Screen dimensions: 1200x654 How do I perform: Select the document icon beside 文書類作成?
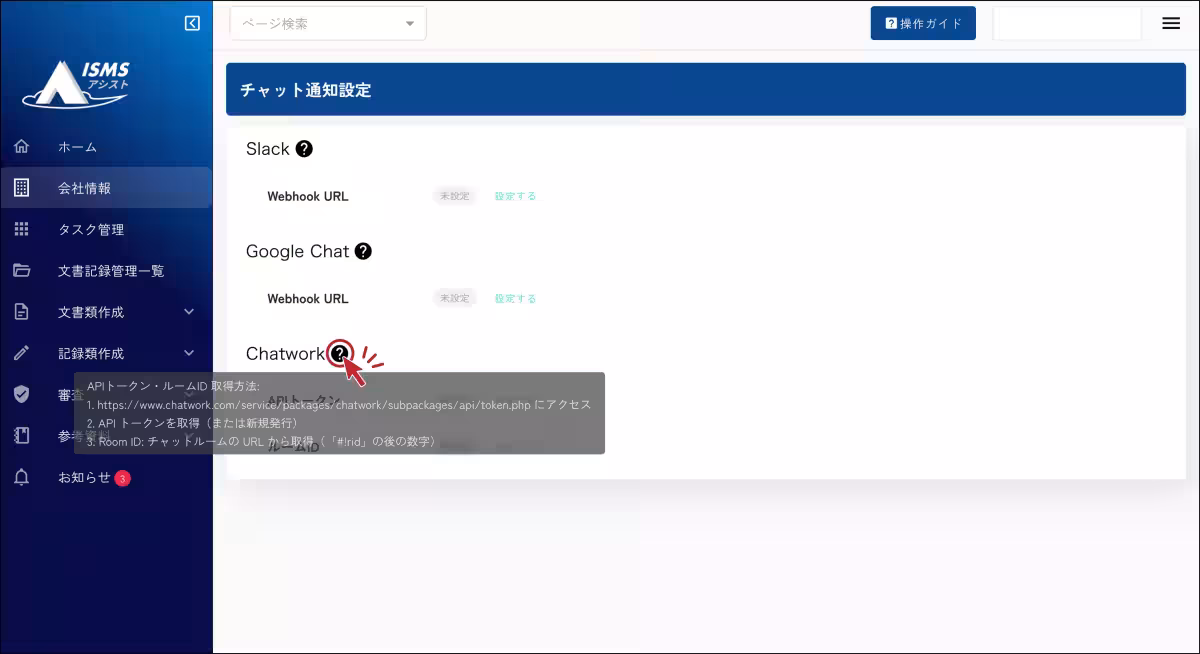[21, 311]
